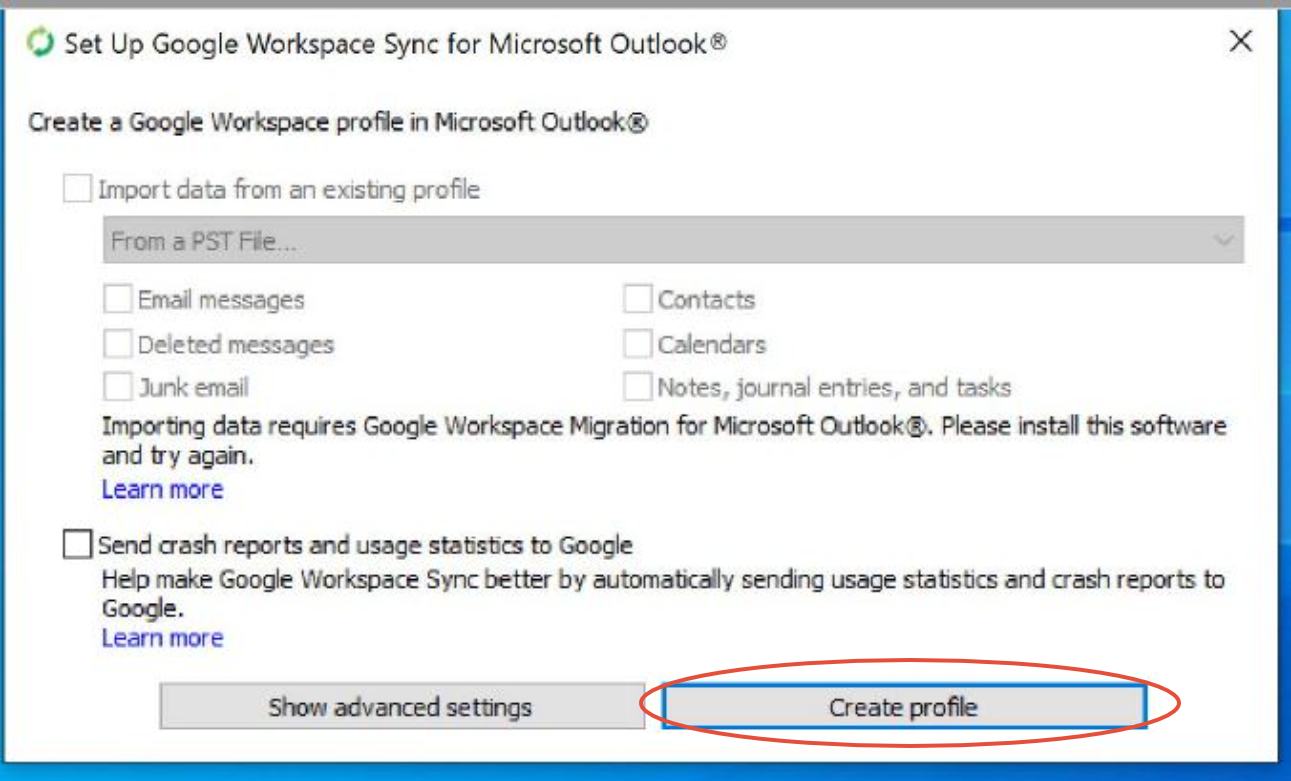Open Learn more link about crash reports
Viewport: 1291px width, 781px height.
(162, 638)
